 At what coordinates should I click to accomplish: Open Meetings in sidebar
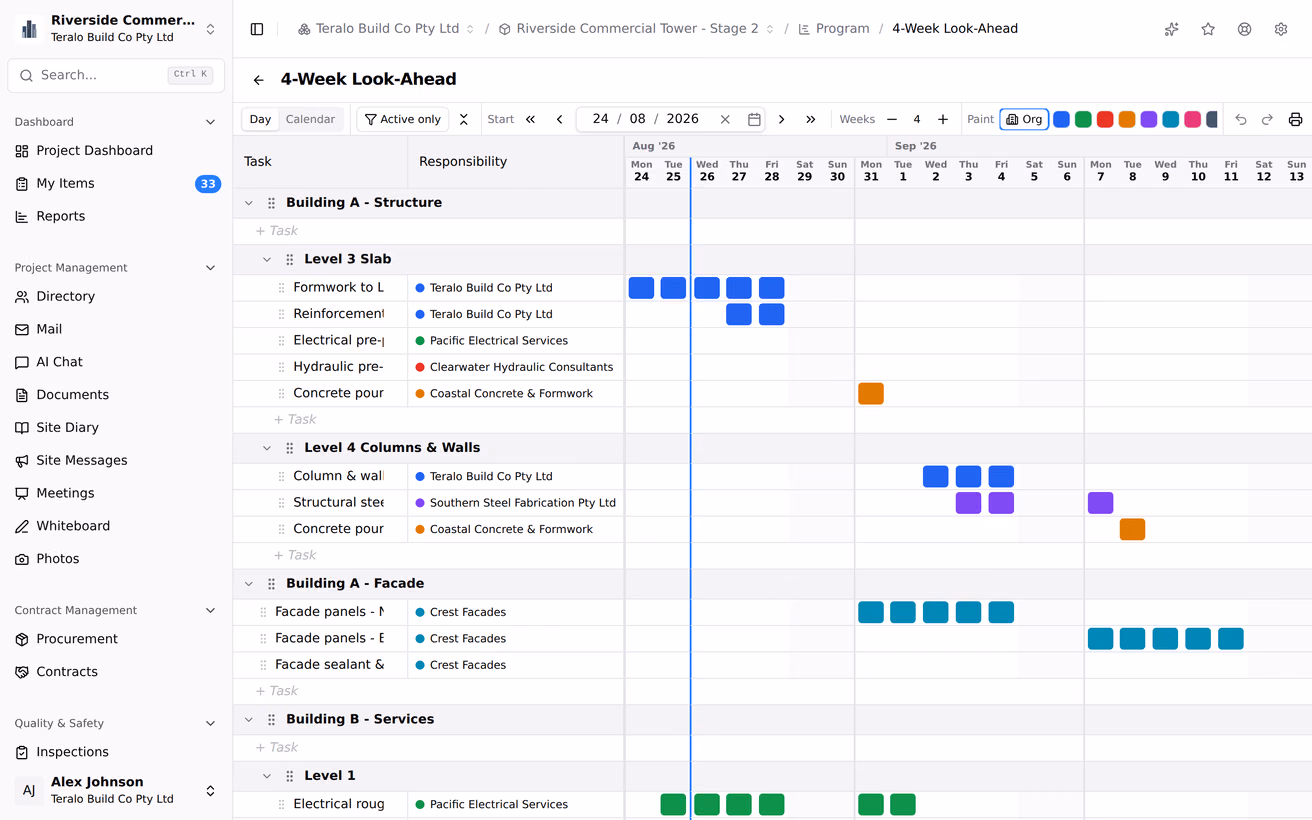(x=116, y=493)
